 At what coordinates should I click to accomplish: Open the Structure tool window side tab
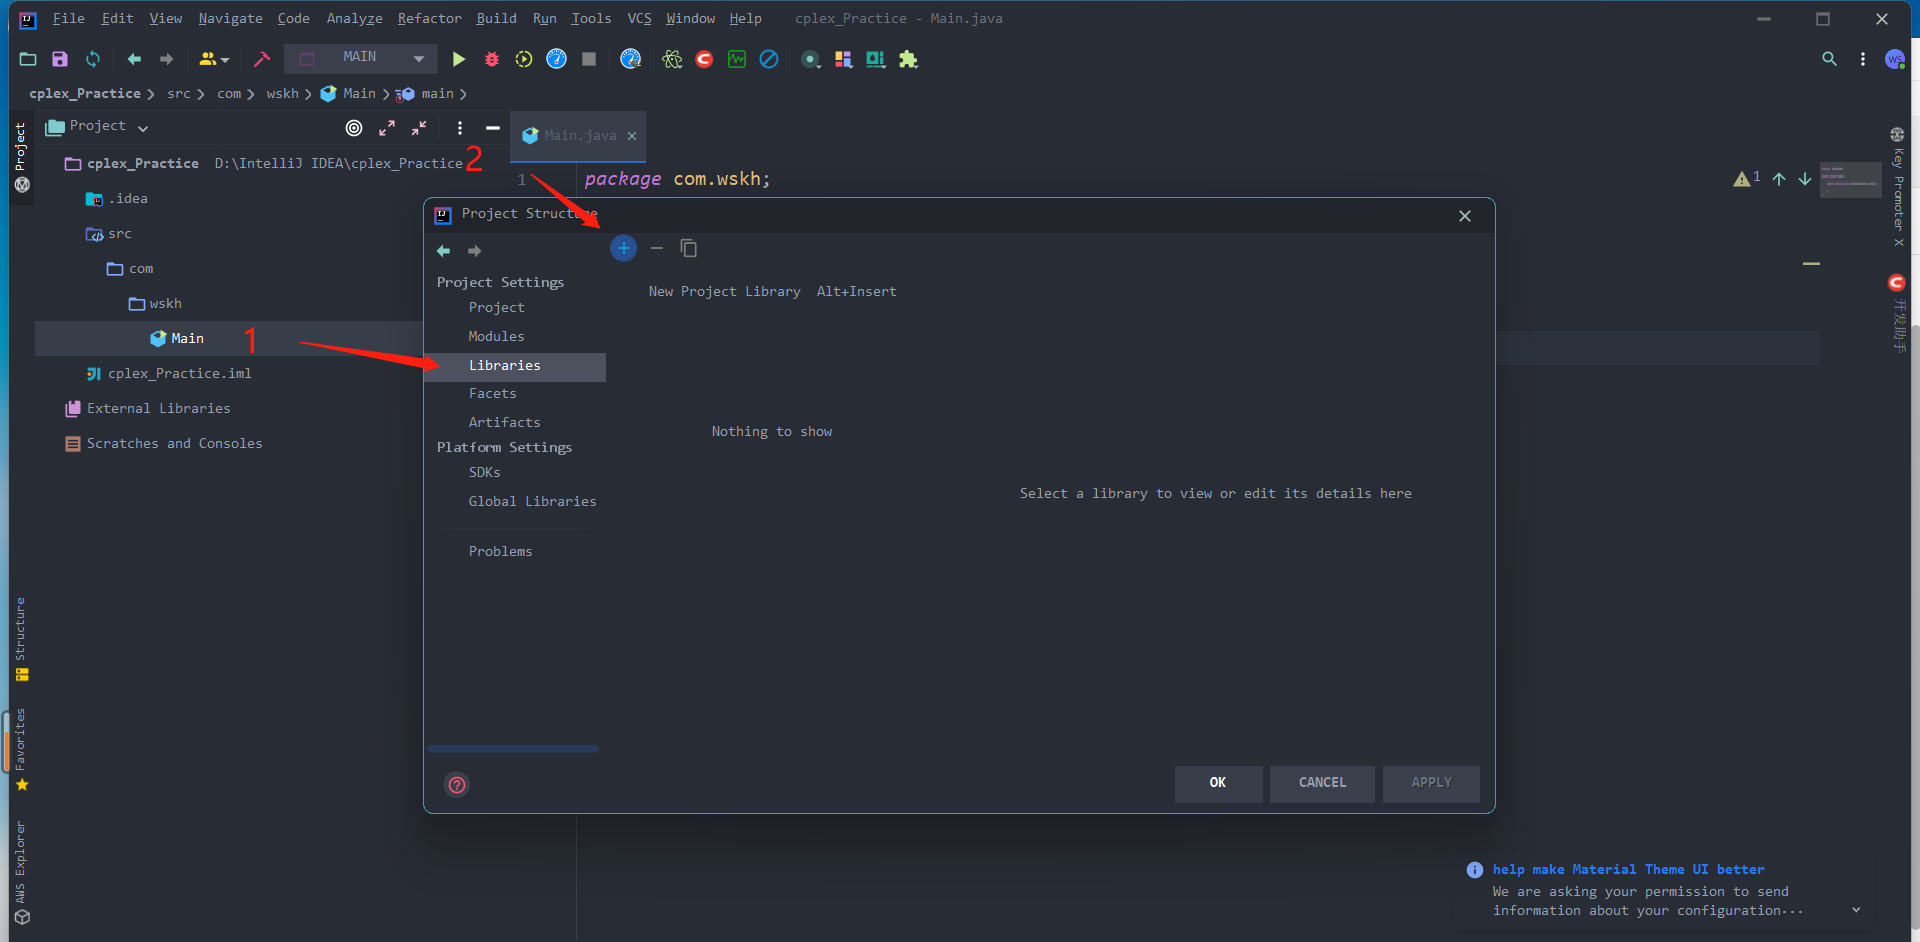tap(21, 639)
